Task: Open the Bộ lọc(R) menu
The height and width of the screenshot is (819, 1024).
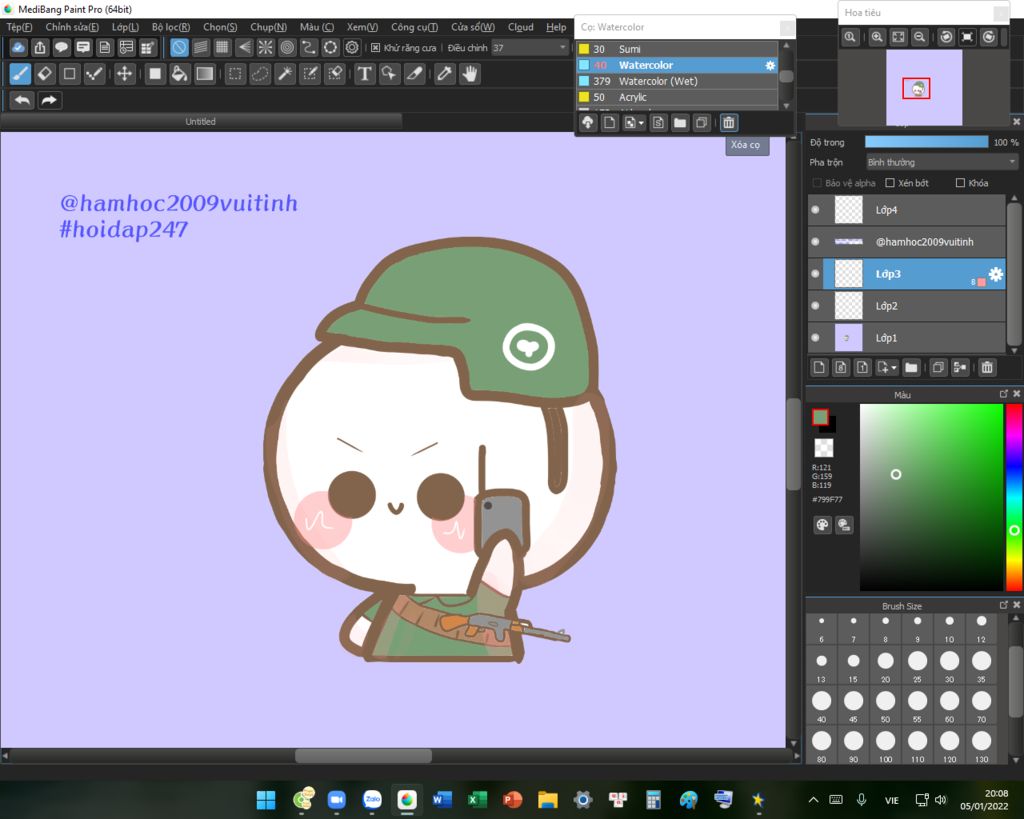Action: (170, 27)
